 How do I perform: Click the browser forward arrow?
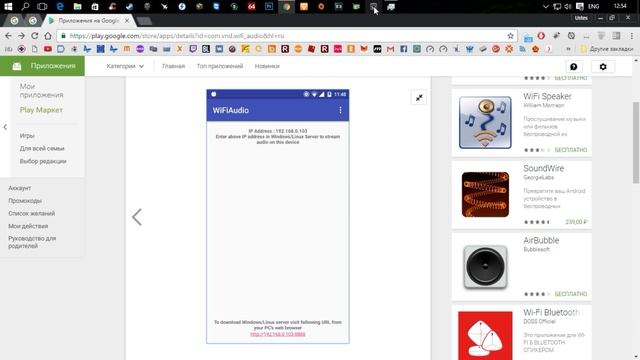(x=21, y=36)
